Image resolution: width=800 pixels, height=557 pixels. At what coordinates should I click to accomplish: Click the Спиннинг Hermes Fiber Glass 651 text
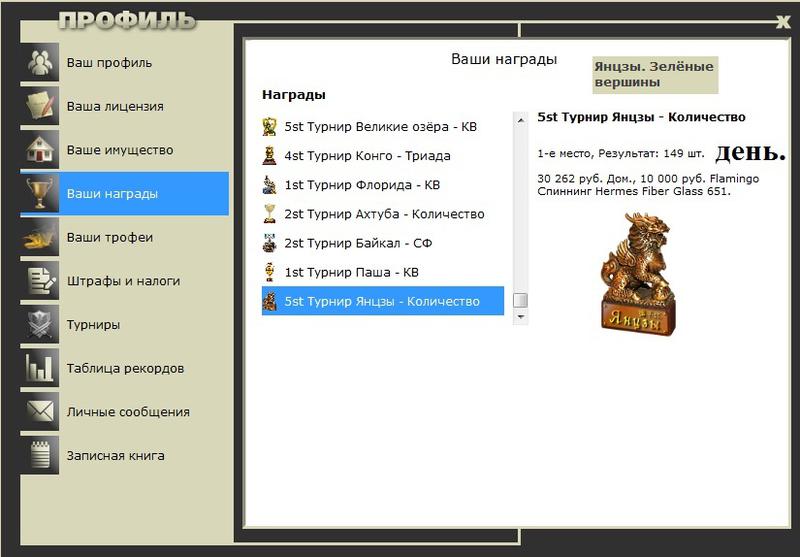click(634, 192)
